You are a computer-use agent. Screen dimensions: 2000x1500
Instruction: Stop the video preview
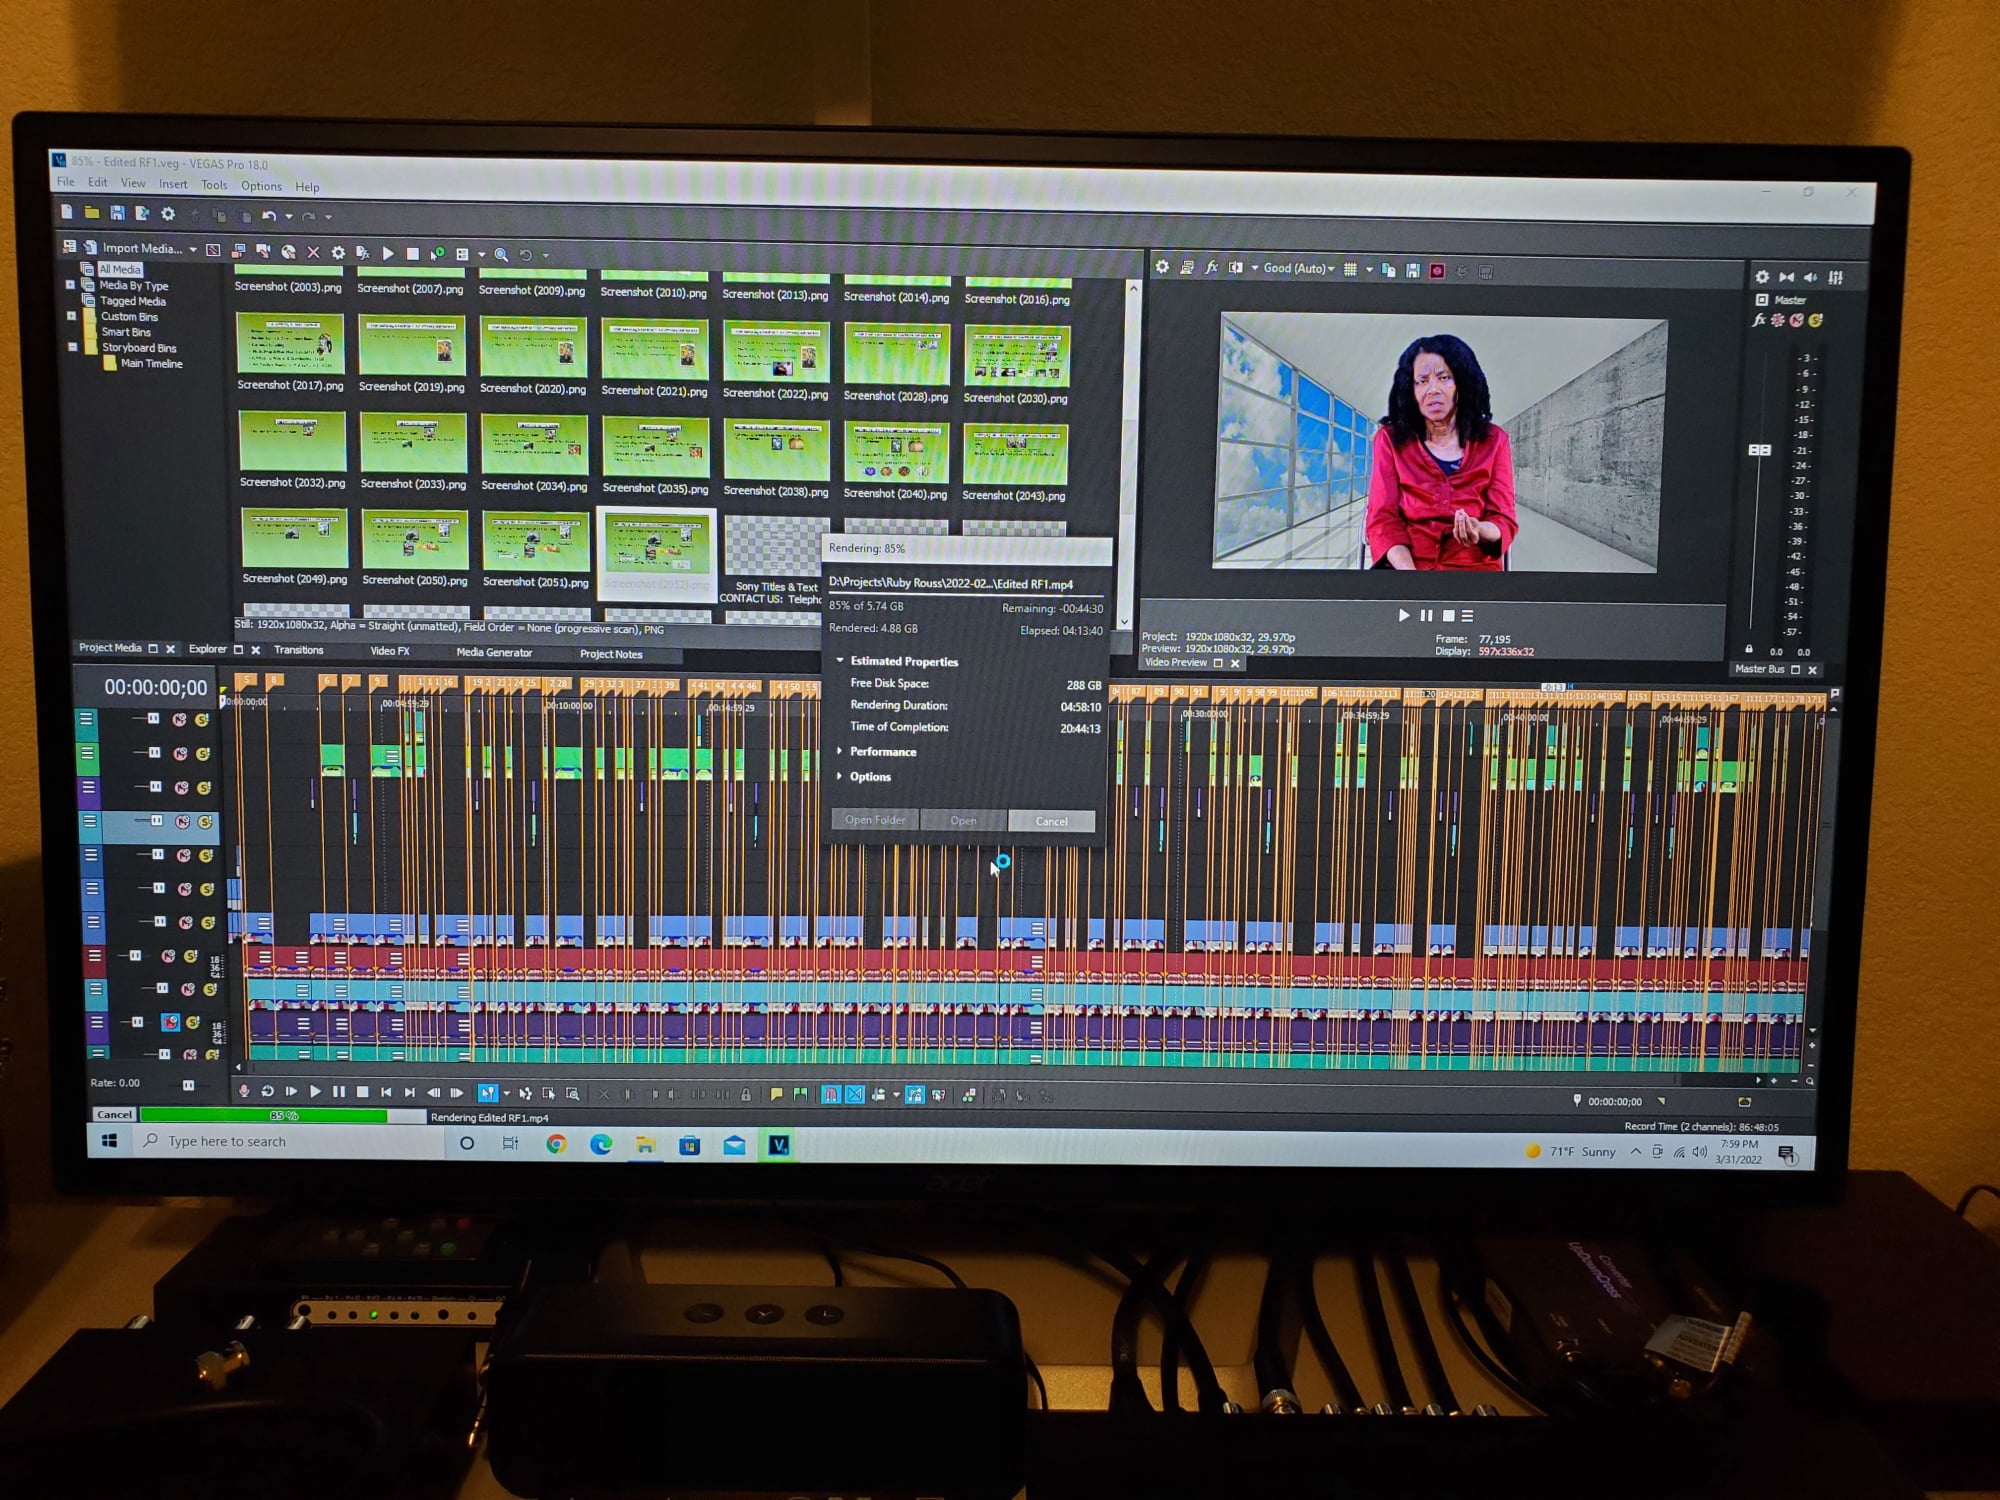pyautogui.click(x=1448, y=616)
